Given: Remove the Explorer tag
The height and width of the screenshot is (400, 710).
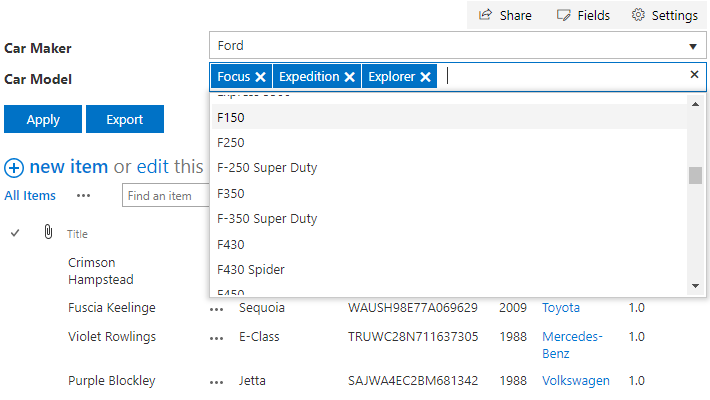Looking at the screenshot, I should tap(425, 77).
